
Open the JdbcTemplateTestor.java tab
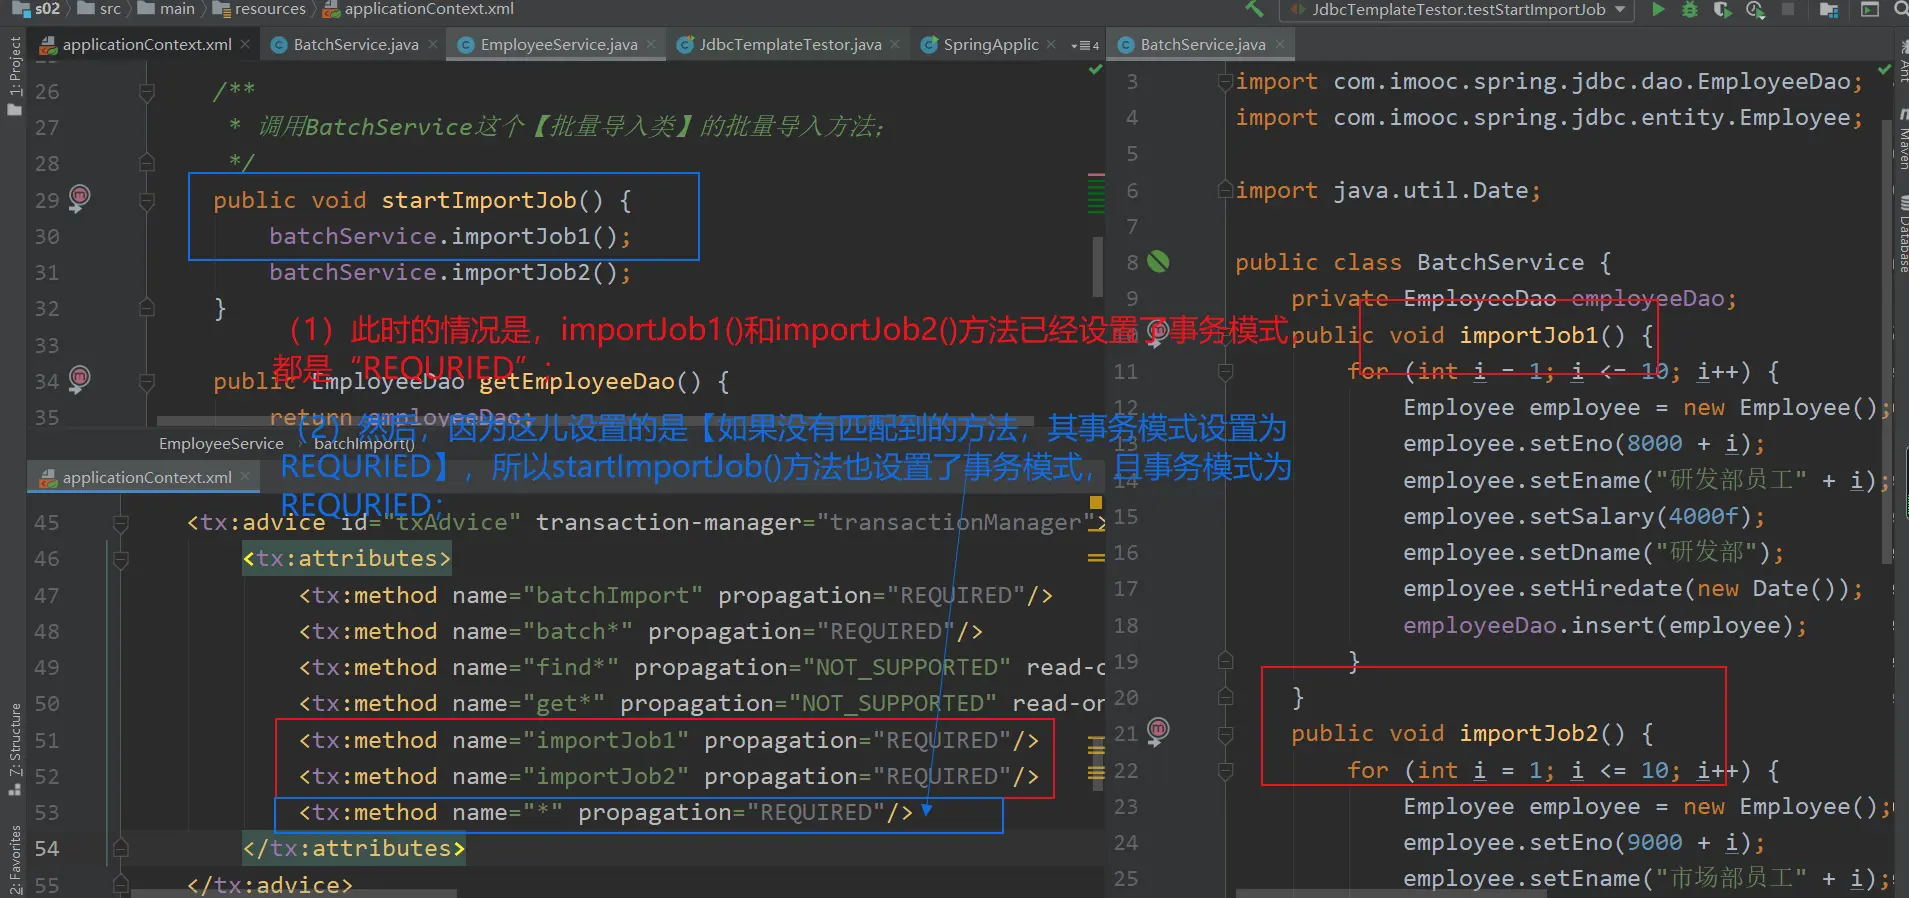(x=789, y=45)
